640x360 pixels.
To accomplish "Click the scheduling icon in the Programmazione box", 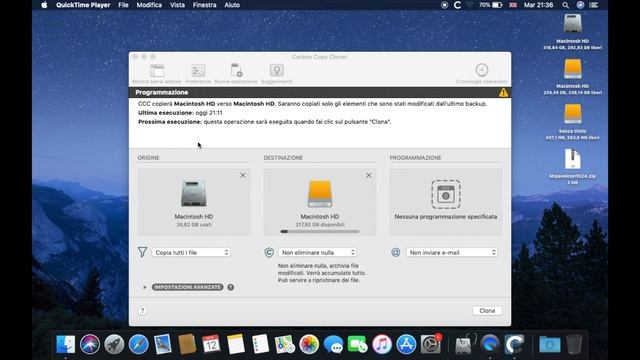I will [446, 194].
